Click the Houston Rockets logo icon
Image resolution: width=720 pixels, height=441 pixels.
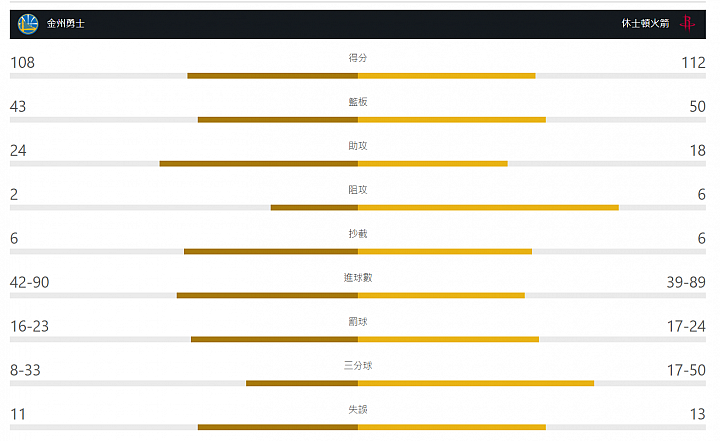[687, 23]
